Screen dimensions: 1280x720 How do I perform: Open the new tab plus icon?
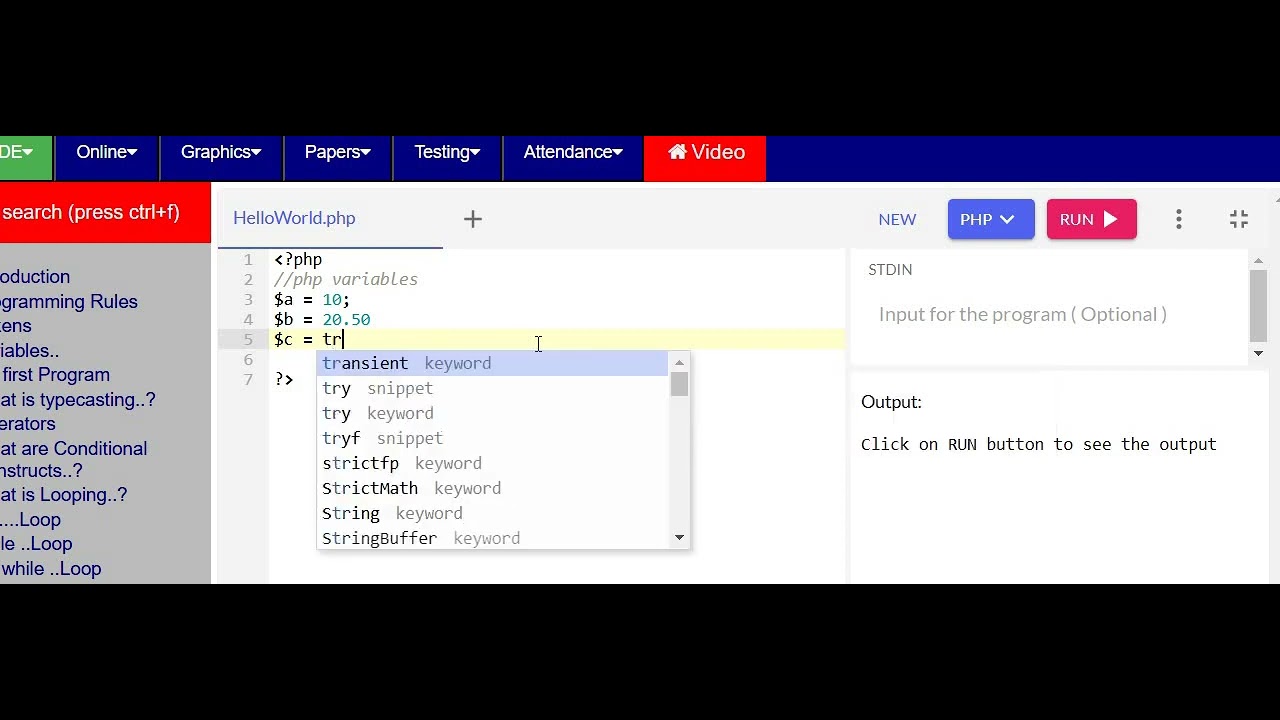(x=473, y=219)
